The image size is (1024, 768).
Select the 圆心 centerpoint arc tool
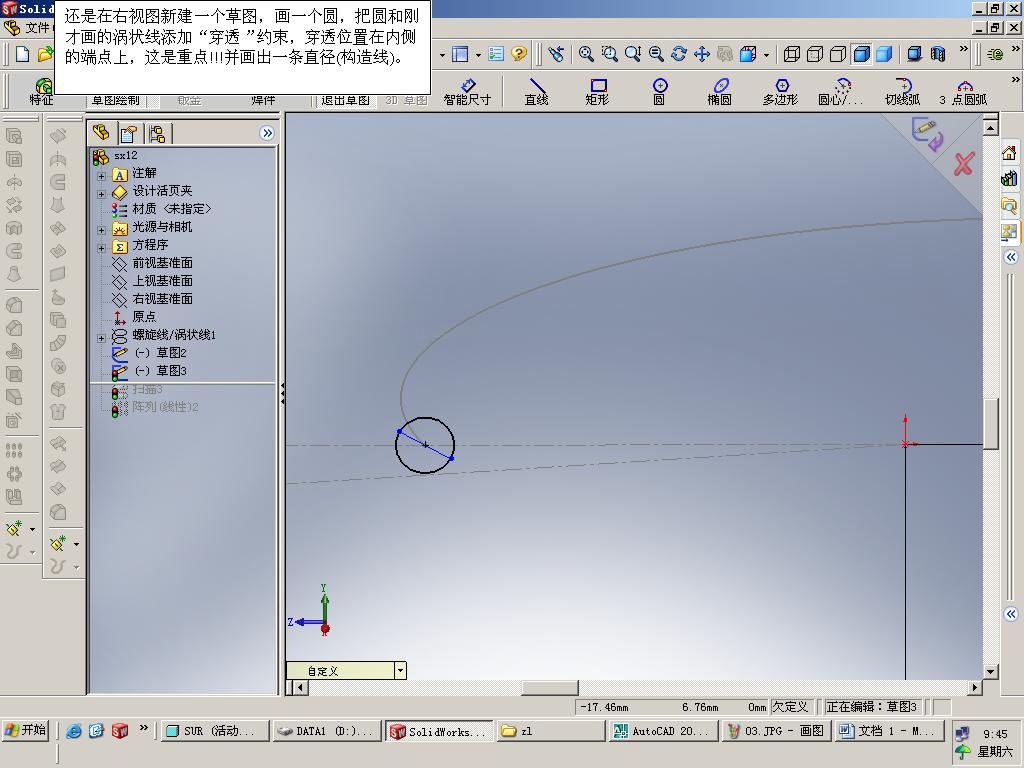point(840,91)
